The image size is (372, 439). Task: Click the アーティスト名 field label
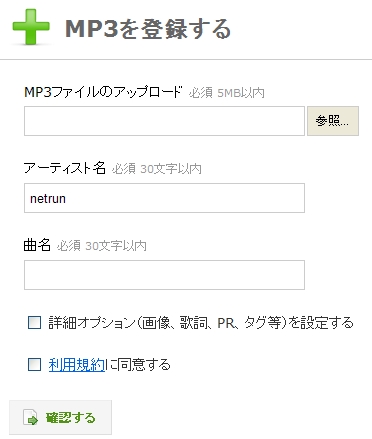pos(65,168)
